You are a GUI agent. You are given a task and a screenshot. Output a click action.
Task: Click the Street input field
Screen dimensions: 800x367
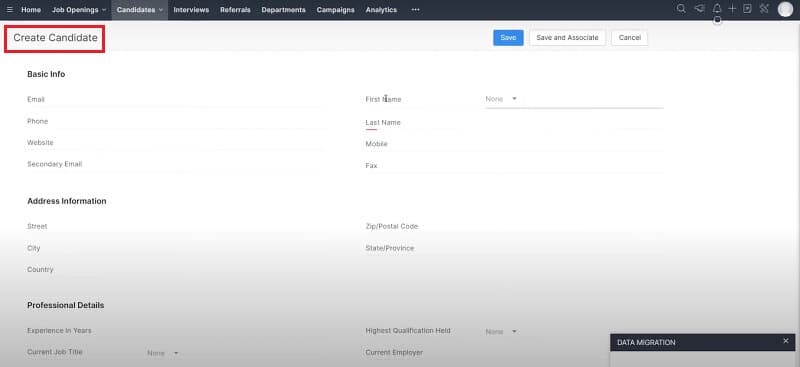(235, 226)
